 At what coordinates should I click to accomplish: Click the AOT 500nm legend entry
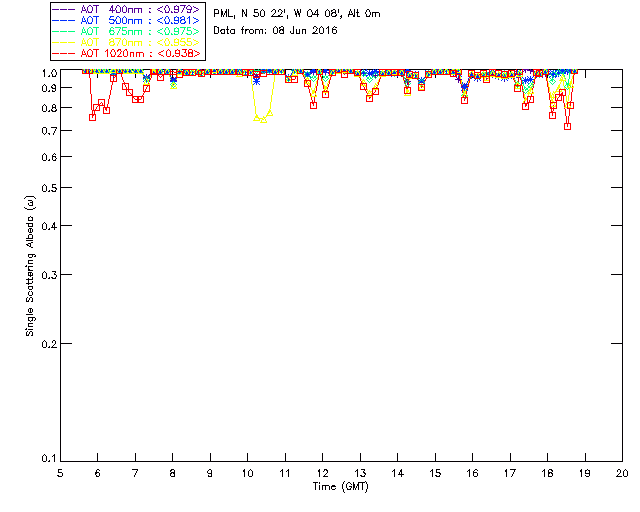[x=127, y=20]
